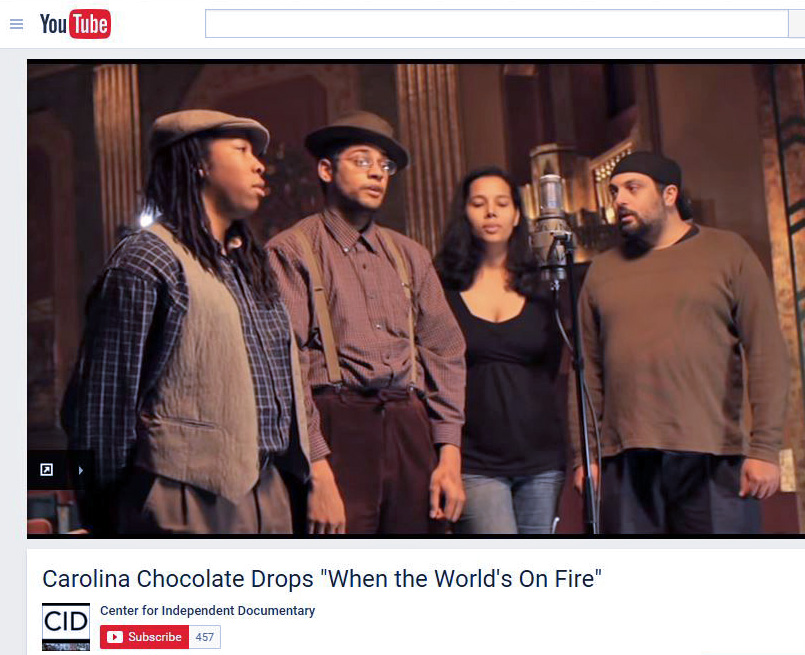The height and width of the screenshot is (655, 805).
Task: Click the man in brown sweater in video
Action: pyautogui.click(x=683, y=344)
